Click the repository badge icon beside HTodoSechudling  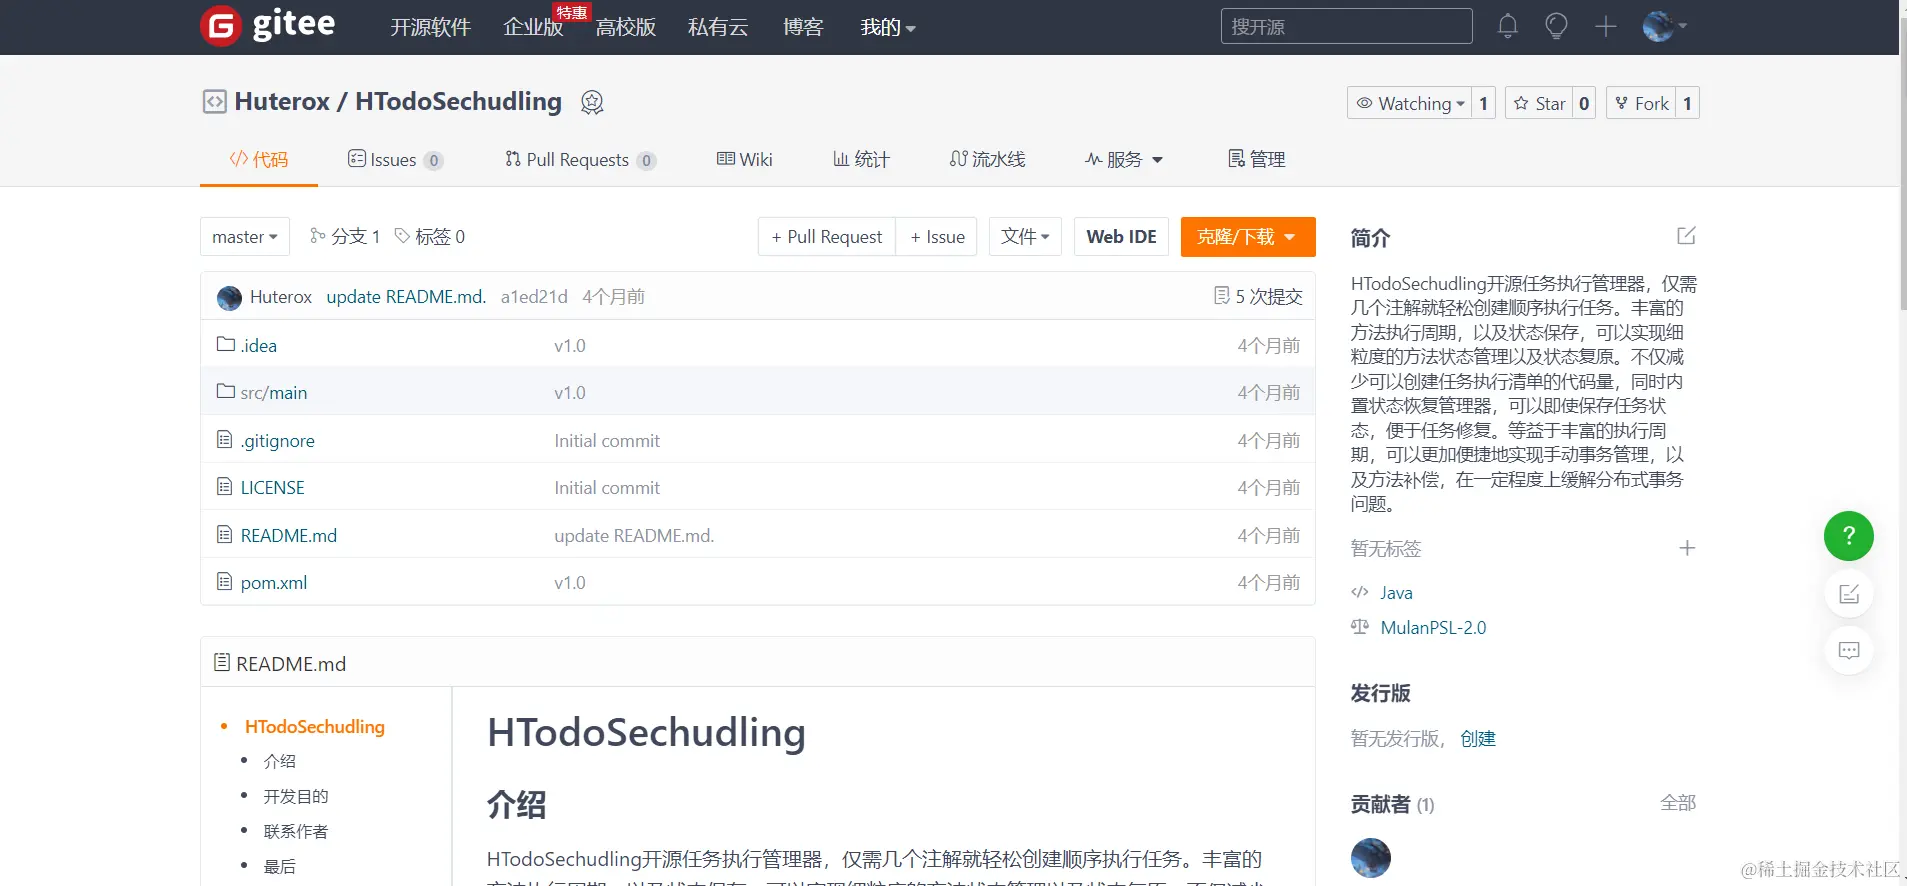click(x=592, y=102)
